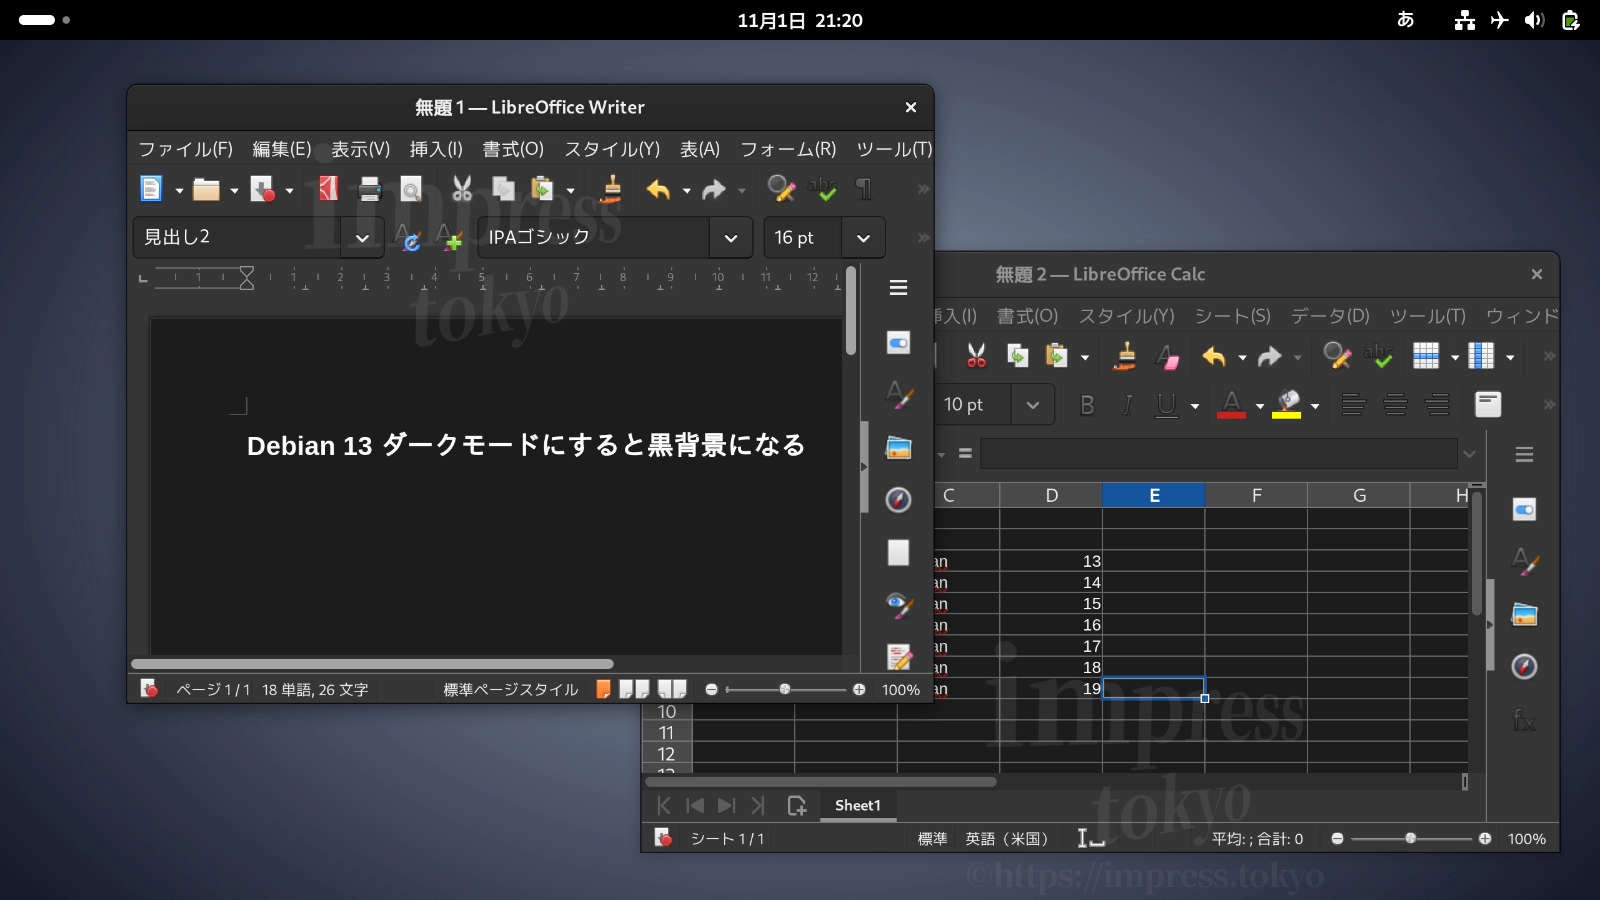Expand paragraph style dropdown showing 見出し2
Image resolution: width=1600 pixels, height=900 pixels.
point(362,238)
